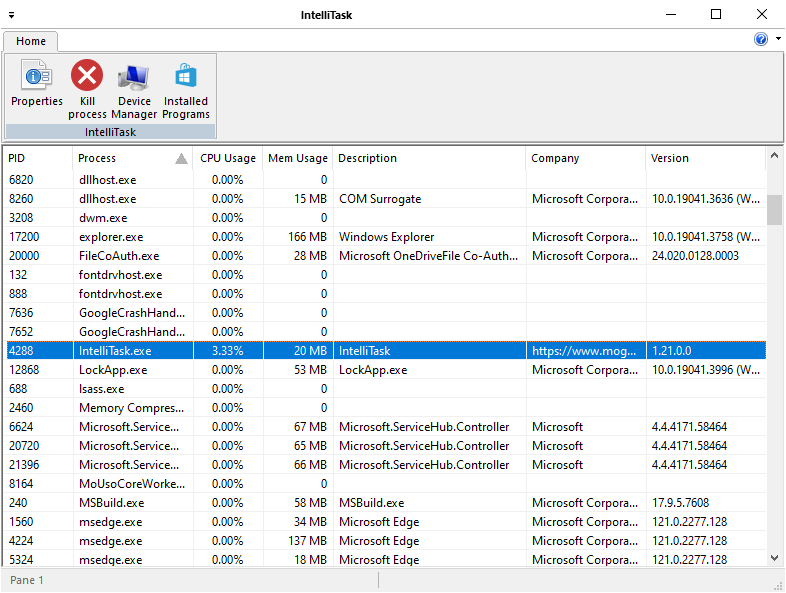Click the Process sort direction triangle
This screenshot has height=593, width=786.
pyautogui.click(x=181, y=159)
